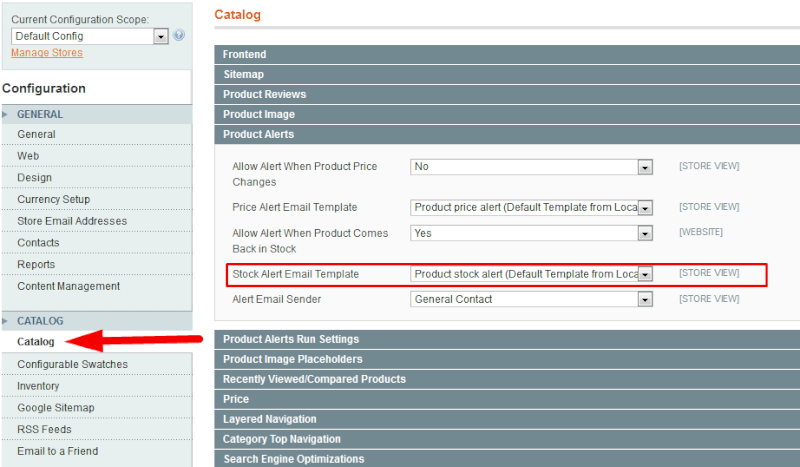This screenshot has height=467, width=800.
Task: Expand the Price section
Action: click(x=507, y=399)
